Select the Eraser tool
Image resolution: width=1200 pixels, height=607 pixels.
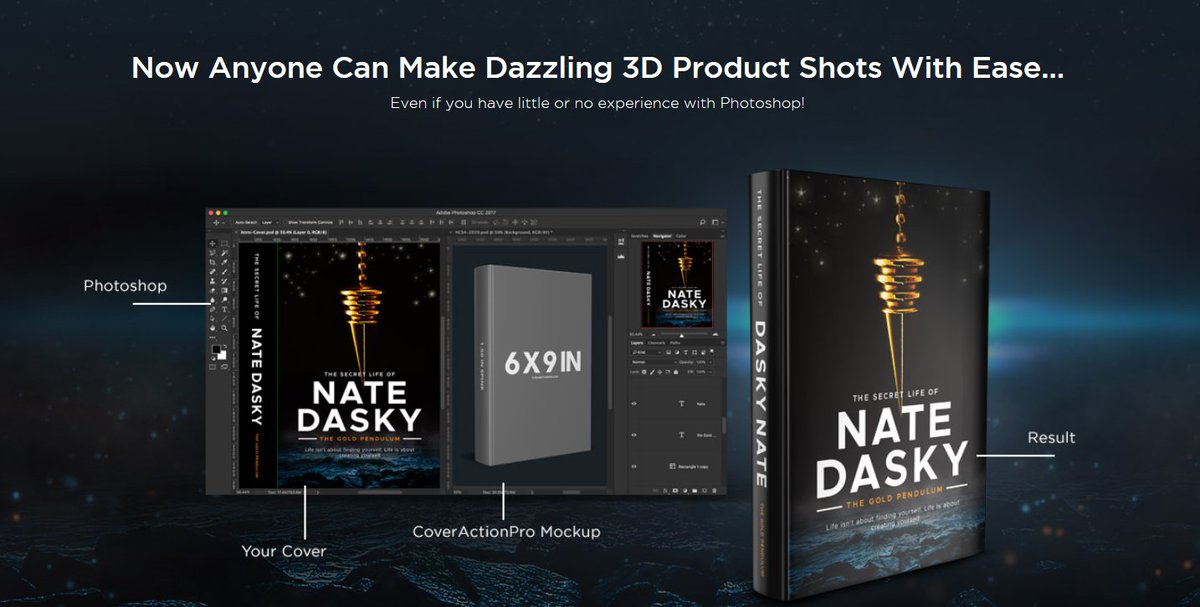(x=212, y=290)
